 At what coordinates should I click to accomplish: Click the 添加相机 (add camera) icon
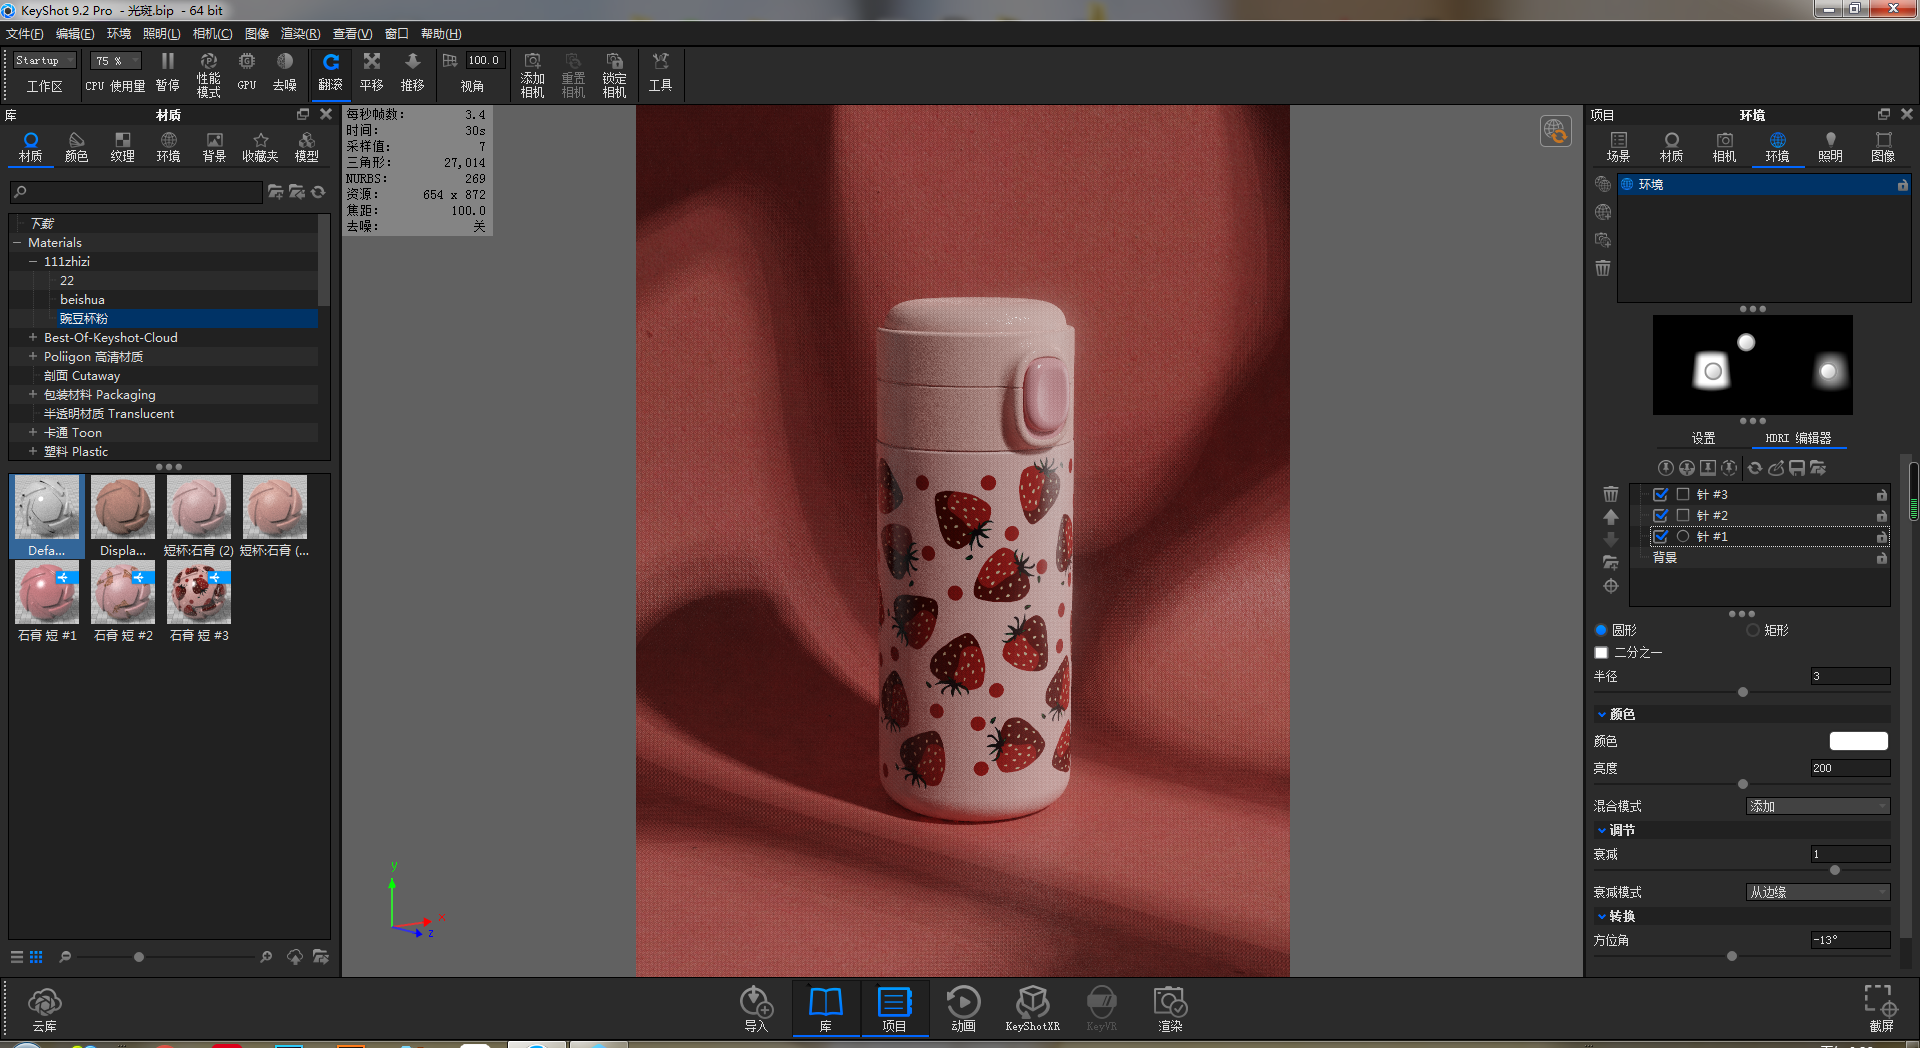532,73
